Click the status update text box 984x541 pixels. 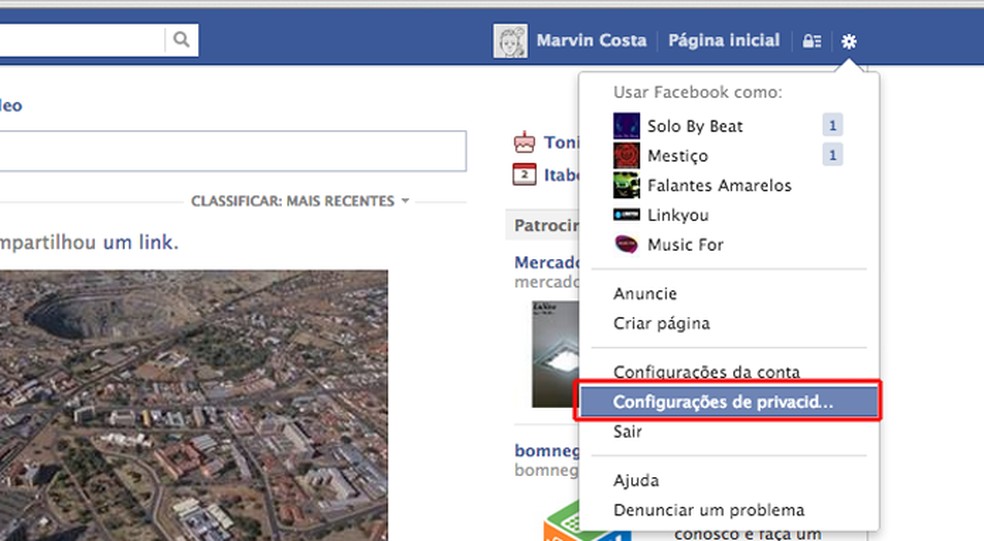pyautogui.click(x=233, y=151)
